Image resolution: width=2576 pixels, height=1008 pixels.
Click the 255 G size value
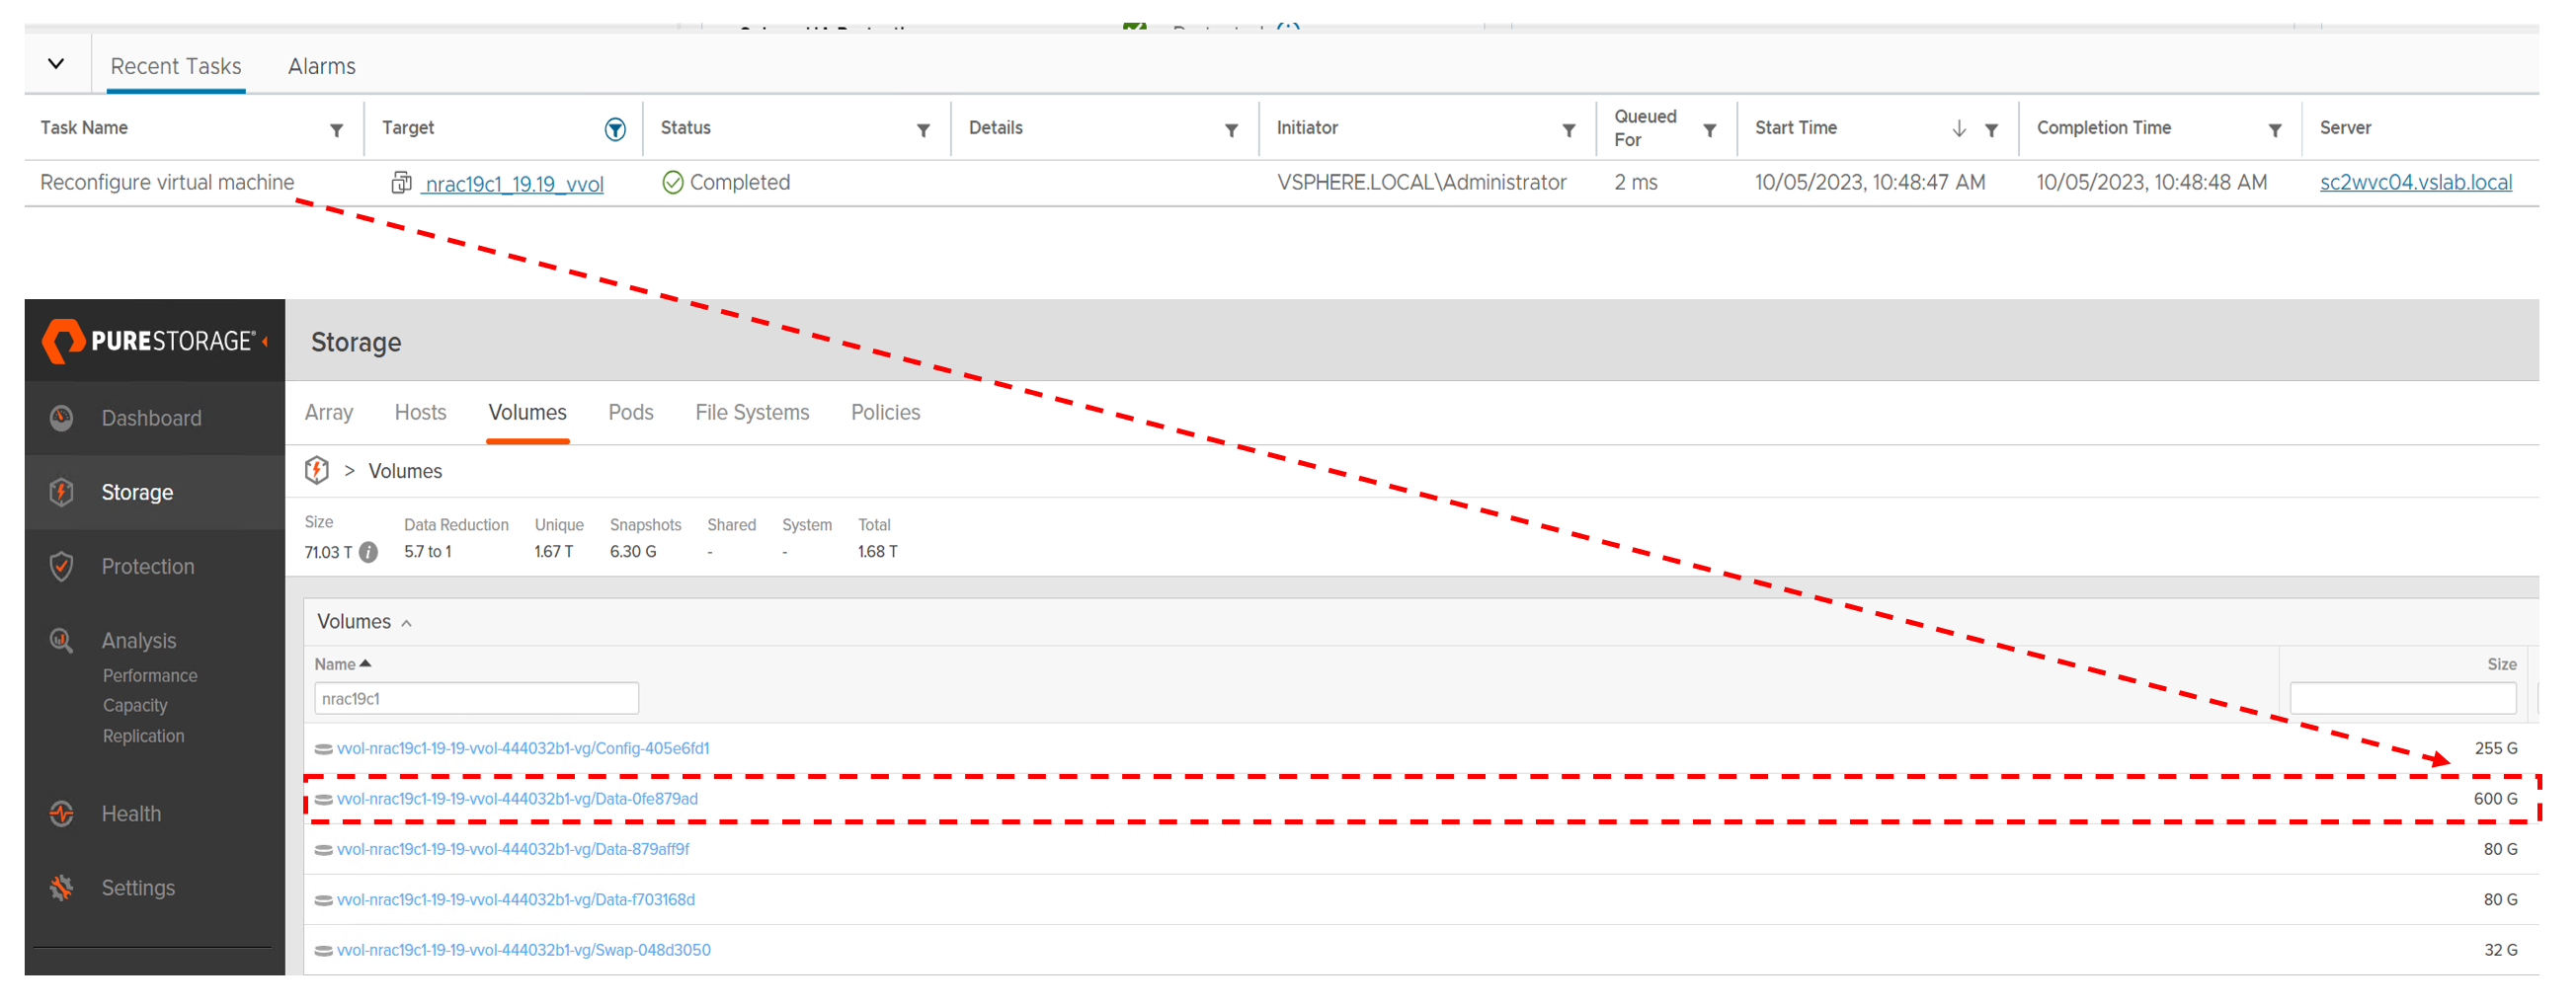(2496, 748)
